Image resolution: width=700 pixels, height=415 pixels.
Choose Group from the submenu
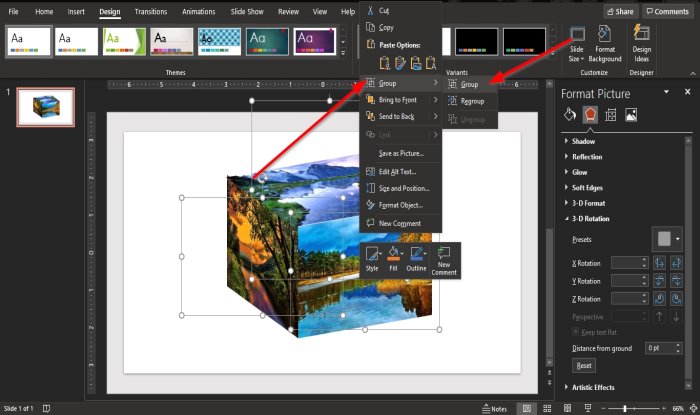pyautogui.click(x=468, y=85)
